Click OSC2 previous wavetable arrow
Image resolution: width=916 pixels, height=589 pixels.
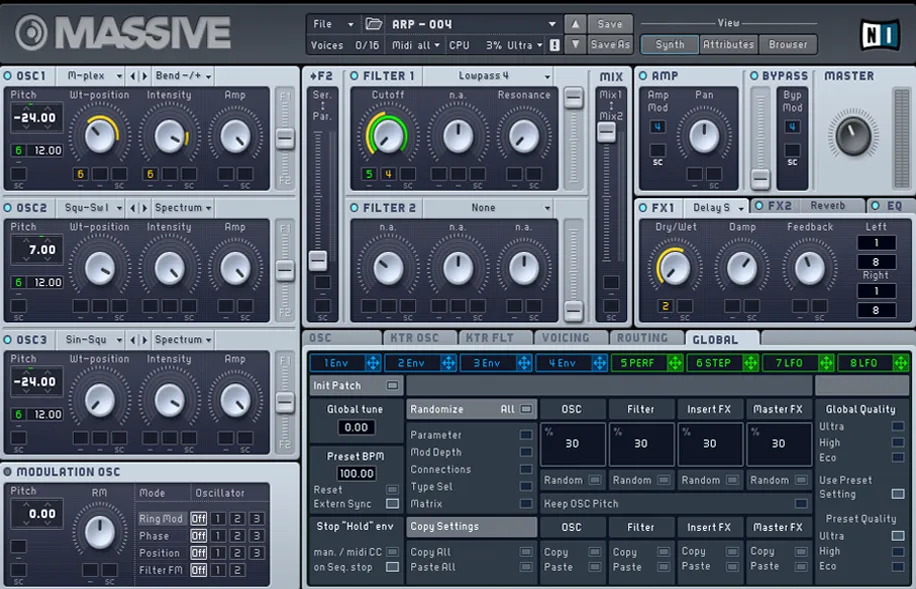[x=133, y=208]
